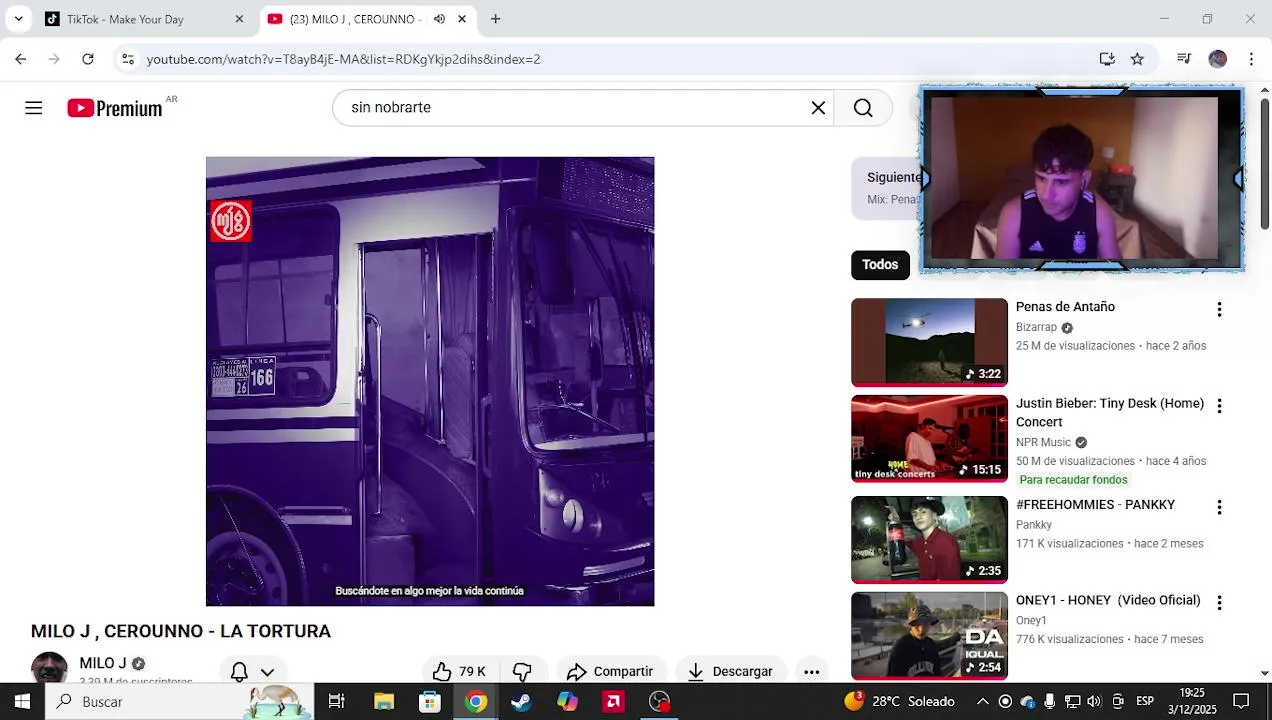The image size is (1272, 720).
Task: Open AMD Software from taskbar
Action: click(613, 701)
